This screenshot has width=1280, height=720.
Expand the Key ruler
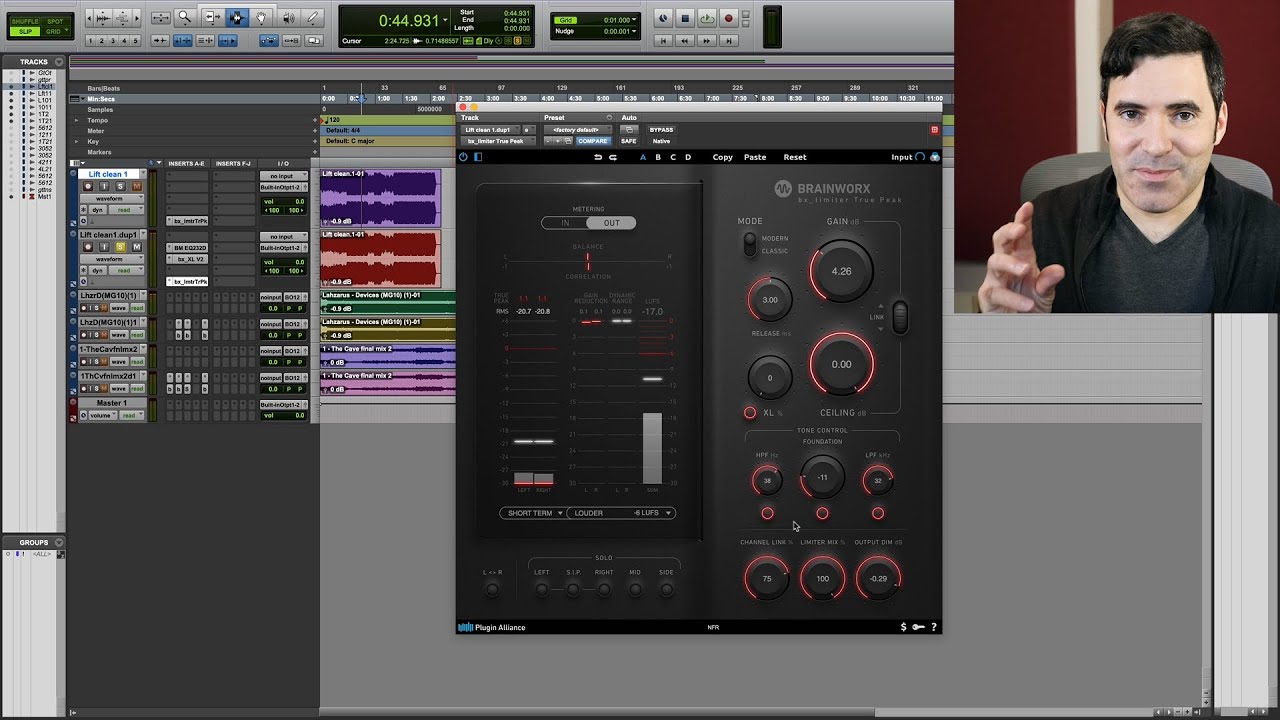(x=76, y=142)
